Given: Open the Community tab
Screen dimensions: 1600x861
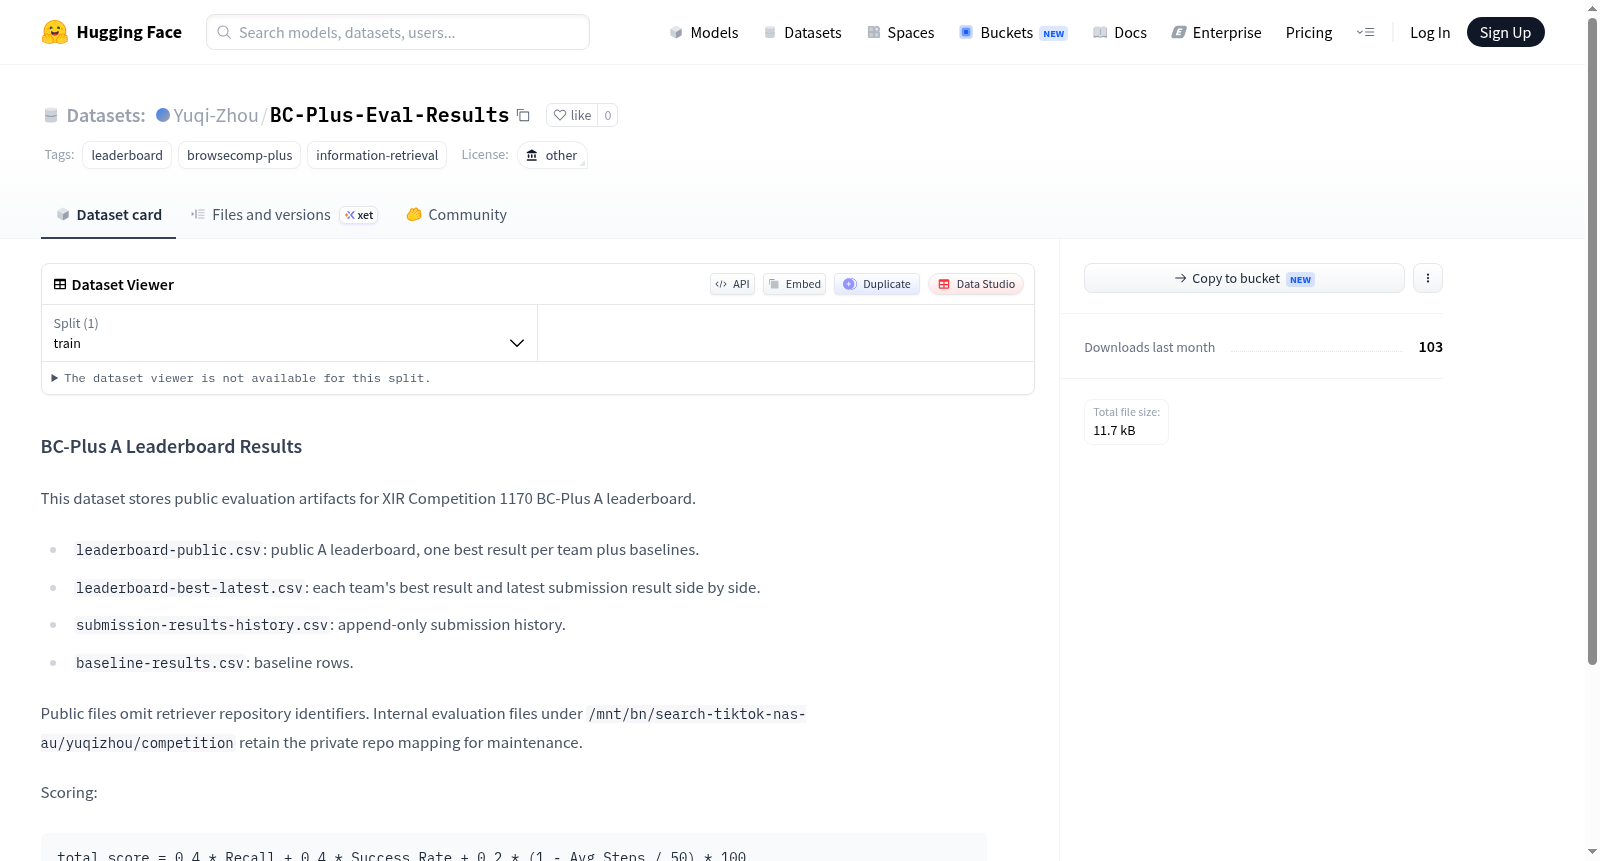Looking at the screenshot, I should 457,215.
